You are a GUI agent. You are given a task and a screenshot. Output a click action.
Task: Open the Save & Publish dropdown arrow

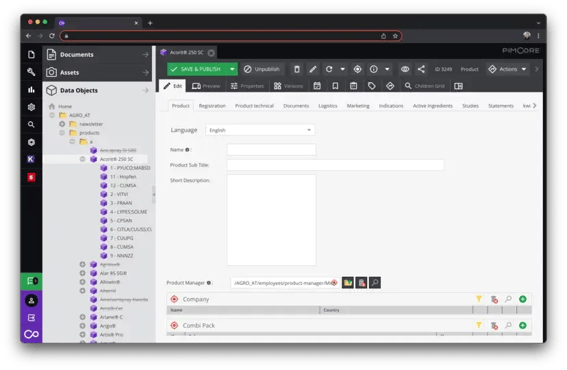(x=232, y=69)
